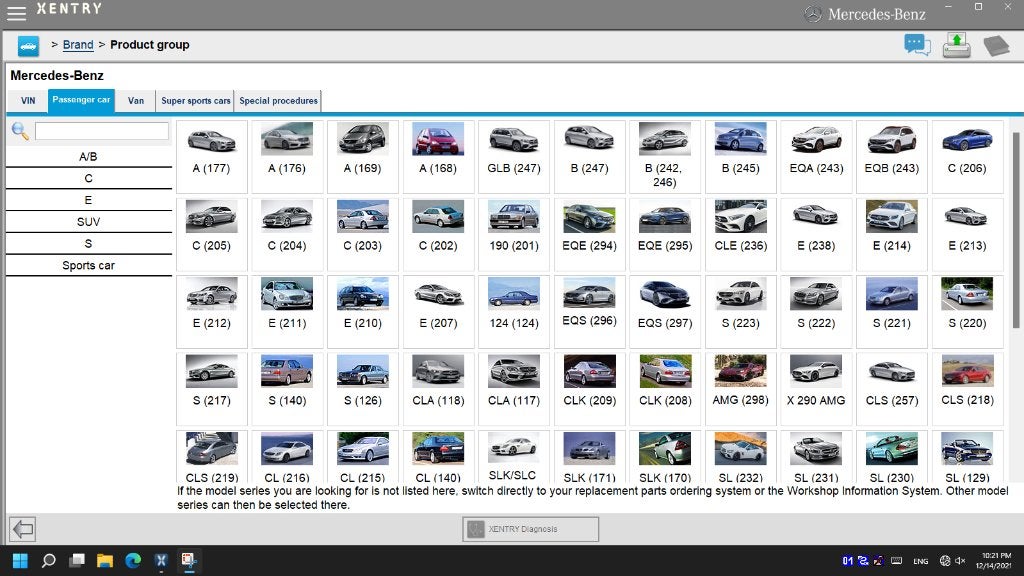The image size is (1024, 576).
Task: Click the back arrow button
Action: (23, 528)
